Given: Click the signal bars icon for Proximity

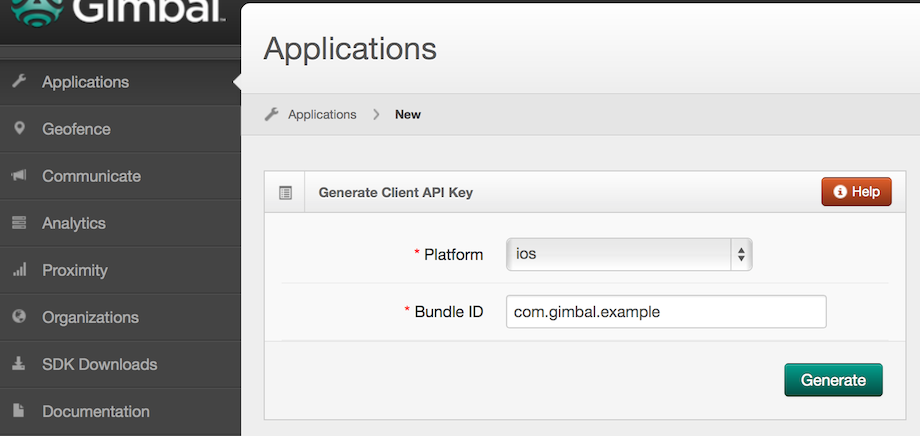Looking at the screenshot, I should (x=19, y=269).
